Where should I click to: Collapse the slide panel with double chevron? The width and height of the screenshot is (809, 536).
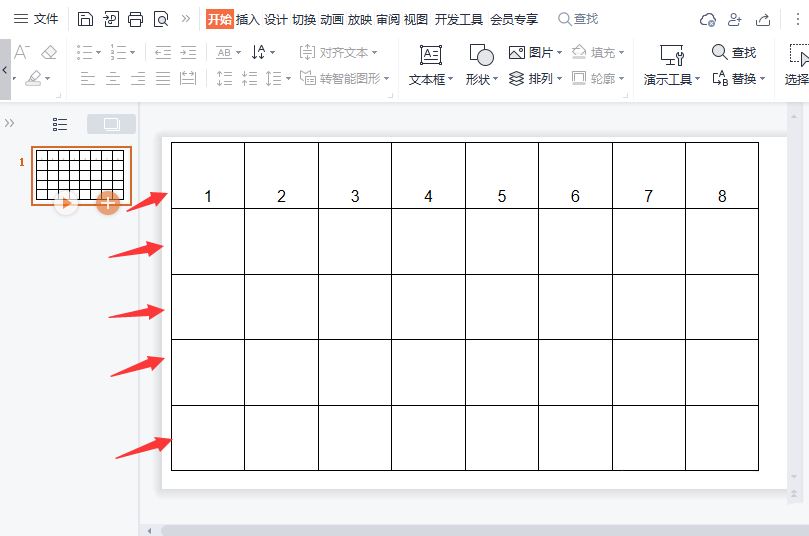click(x=10, y=123)
